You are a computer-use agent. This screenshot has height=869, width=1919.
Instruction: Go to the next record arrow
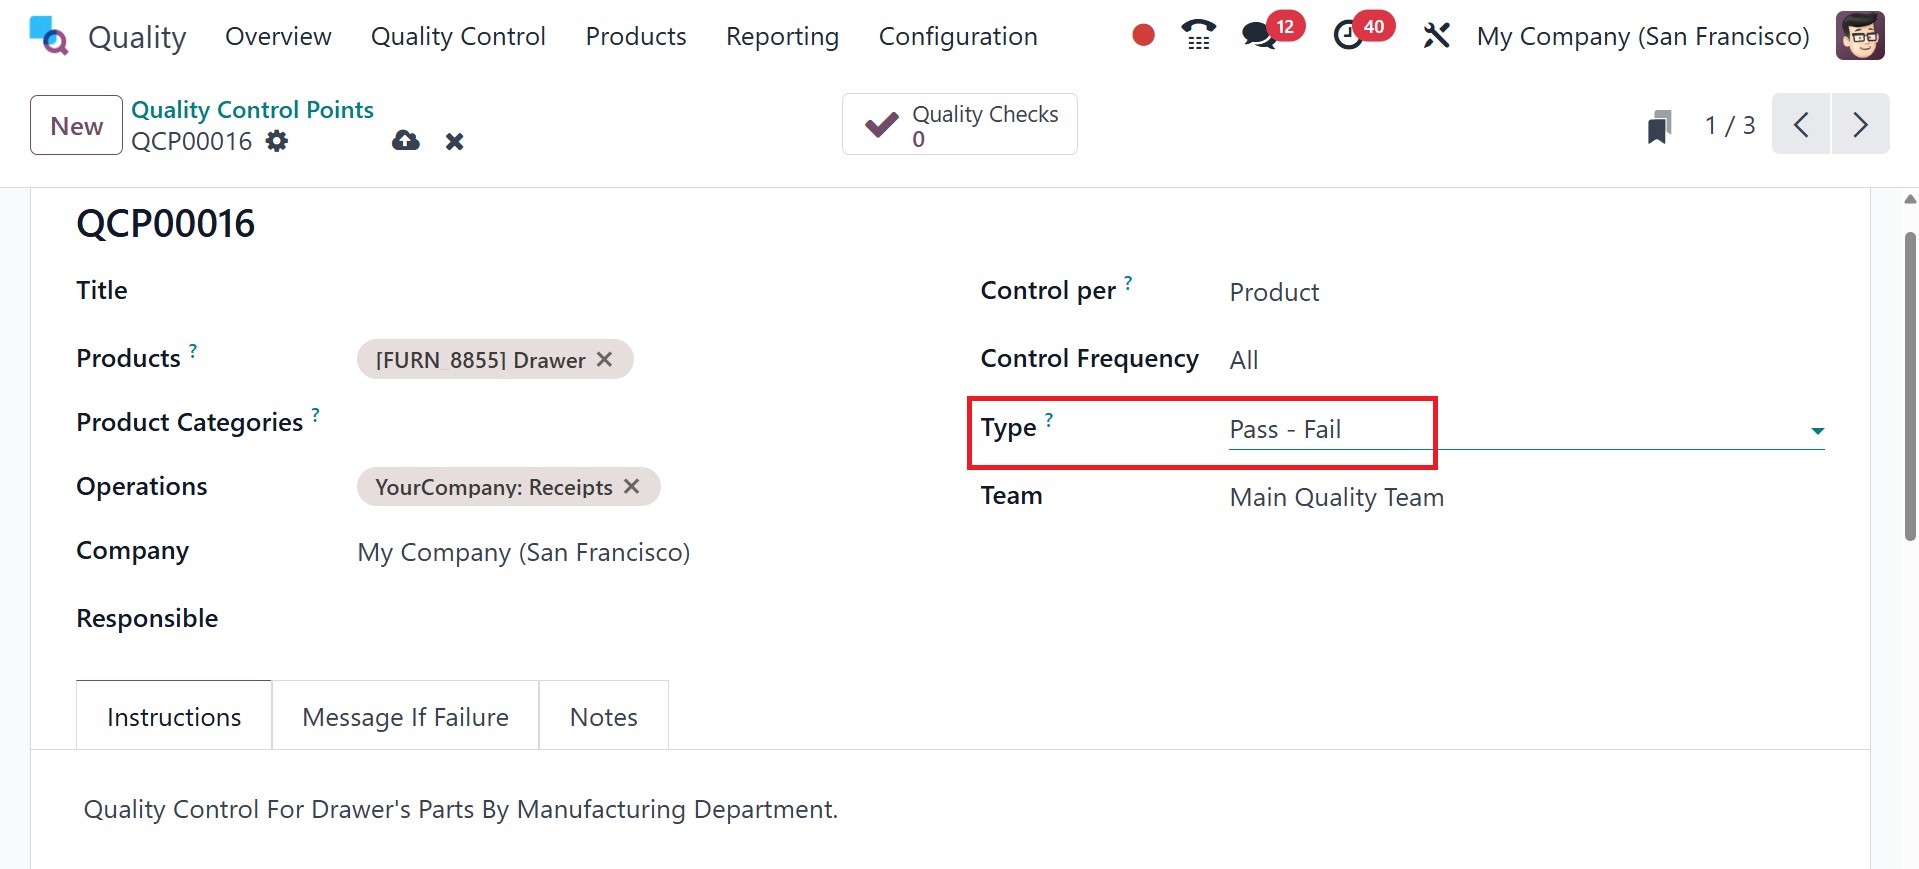[x=1860, y=125]
